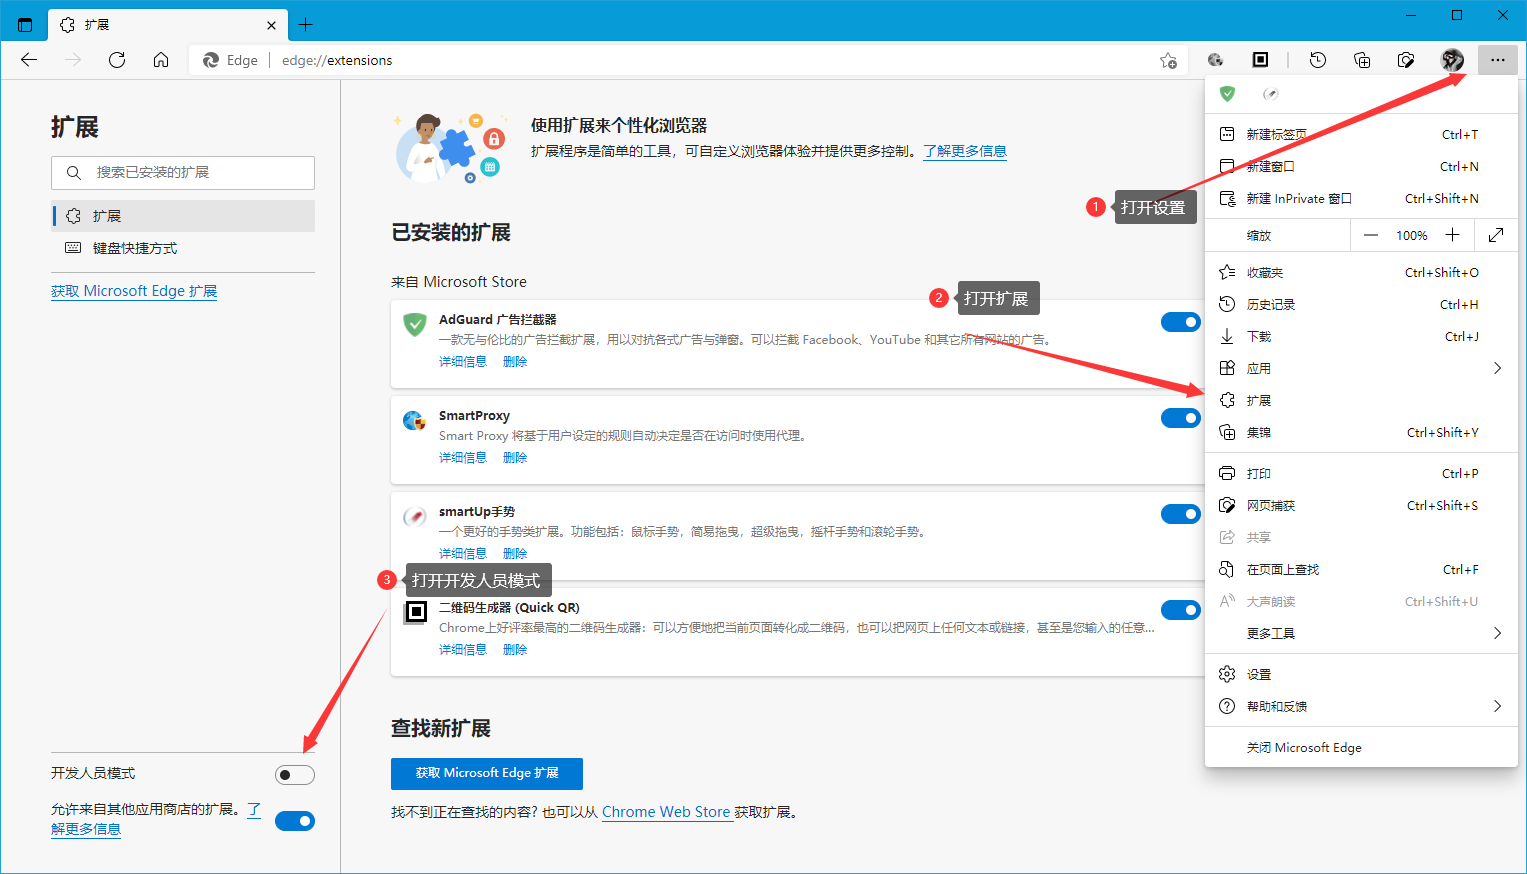Open 收藏夹 from the menu
This screenshot has width=1527, height=874.
(x=1361, y=272)
